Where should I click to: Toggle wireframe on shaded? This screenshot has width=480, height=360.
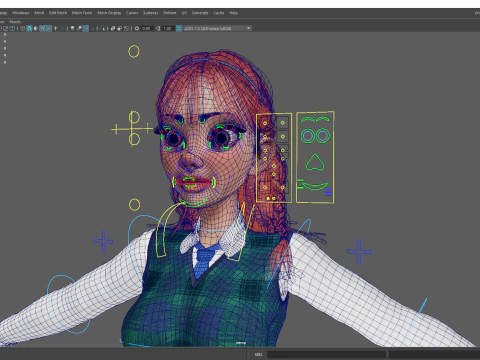(42, 28)
